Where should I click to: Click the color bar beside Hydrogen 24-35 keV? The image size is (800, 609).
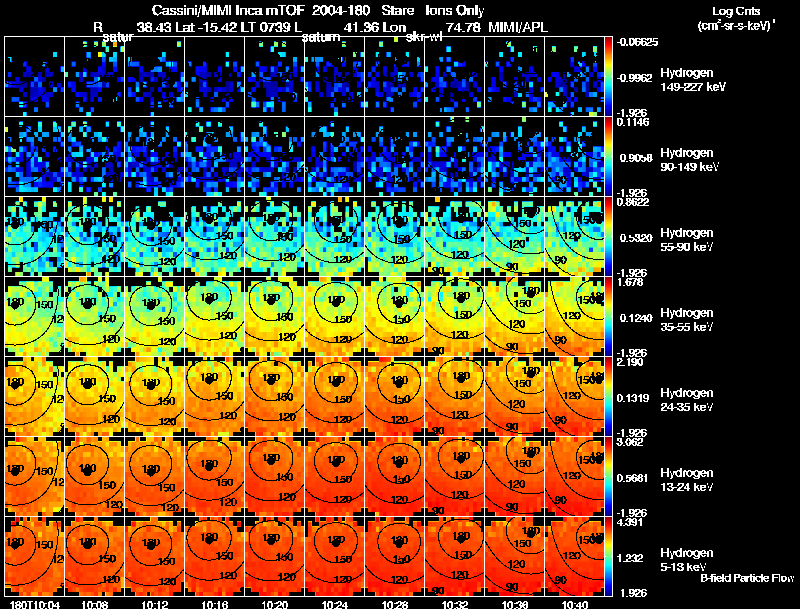tap(608, 396)
